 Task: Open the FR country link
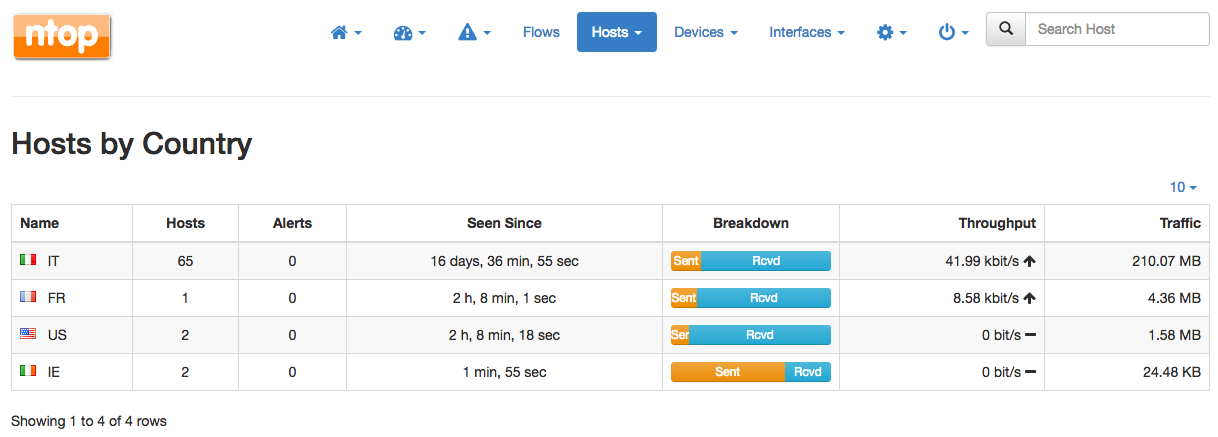tap(57, 298)
